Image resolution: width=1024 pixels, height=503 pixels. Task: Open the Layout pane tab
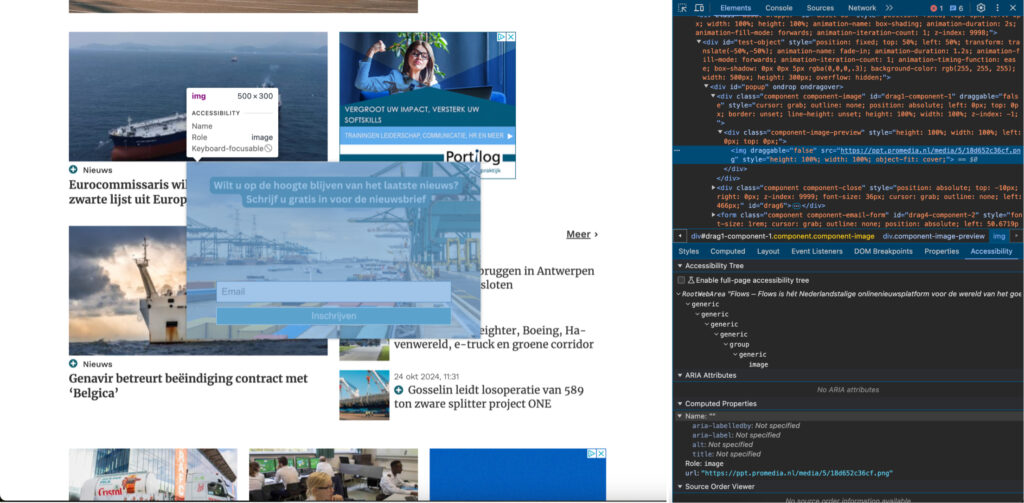tap(768, 252)
